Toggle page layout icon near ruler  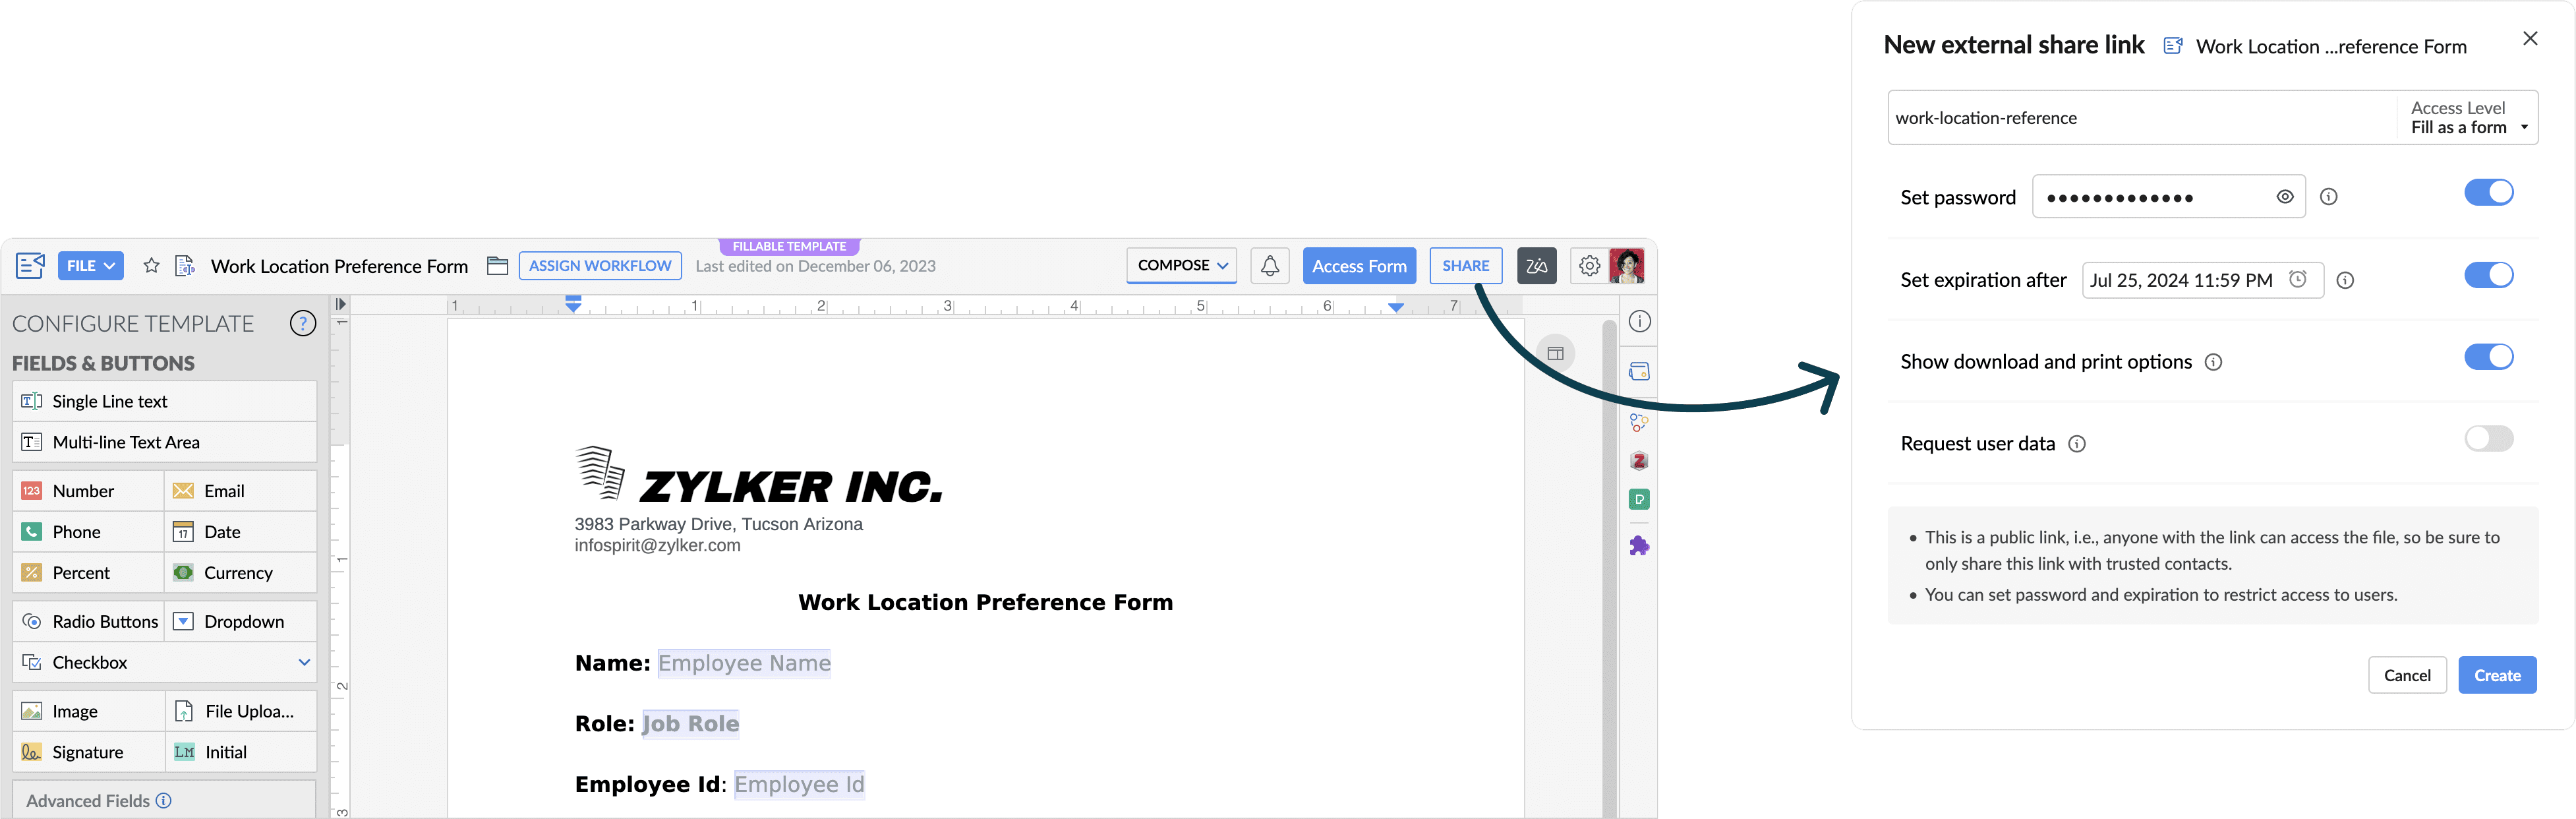[1555, 353]
